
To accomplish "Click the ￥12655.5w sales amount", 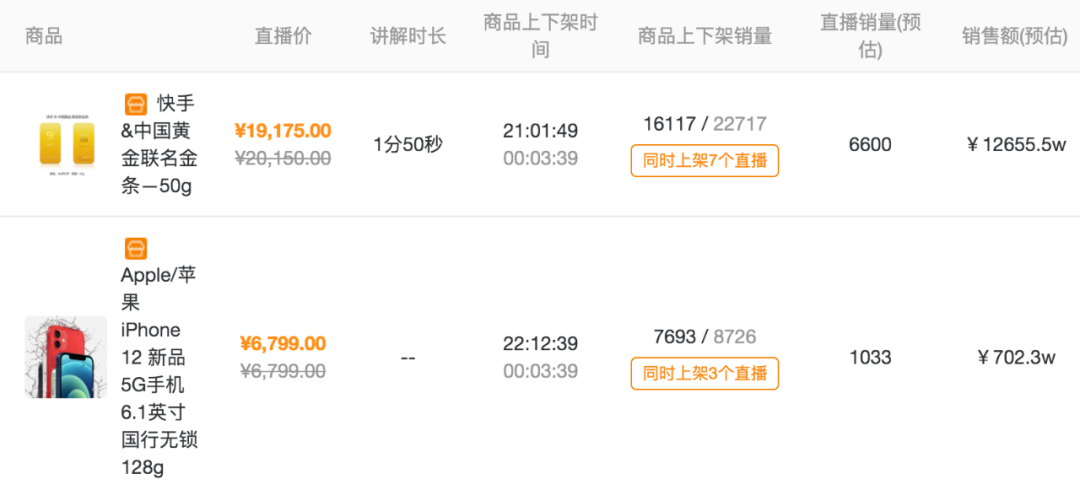I will (1015, 145).
